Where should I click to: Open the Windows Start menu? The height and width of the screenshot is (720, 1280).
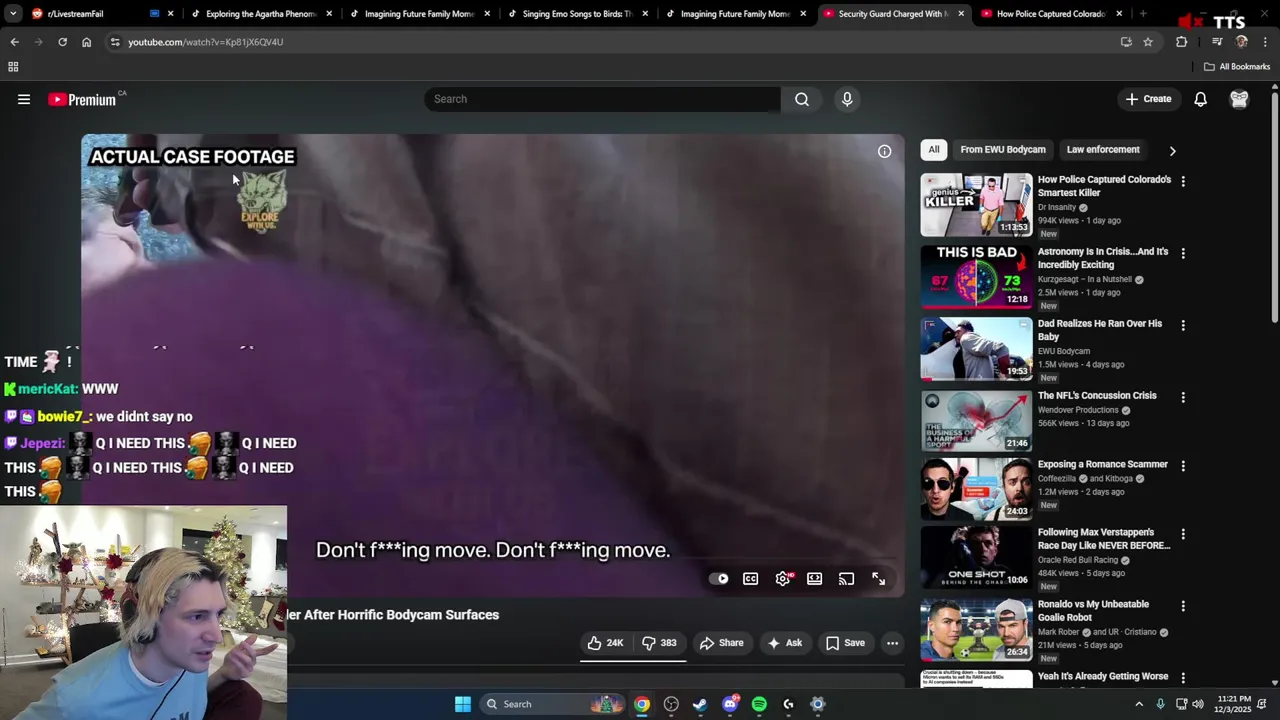463,704
